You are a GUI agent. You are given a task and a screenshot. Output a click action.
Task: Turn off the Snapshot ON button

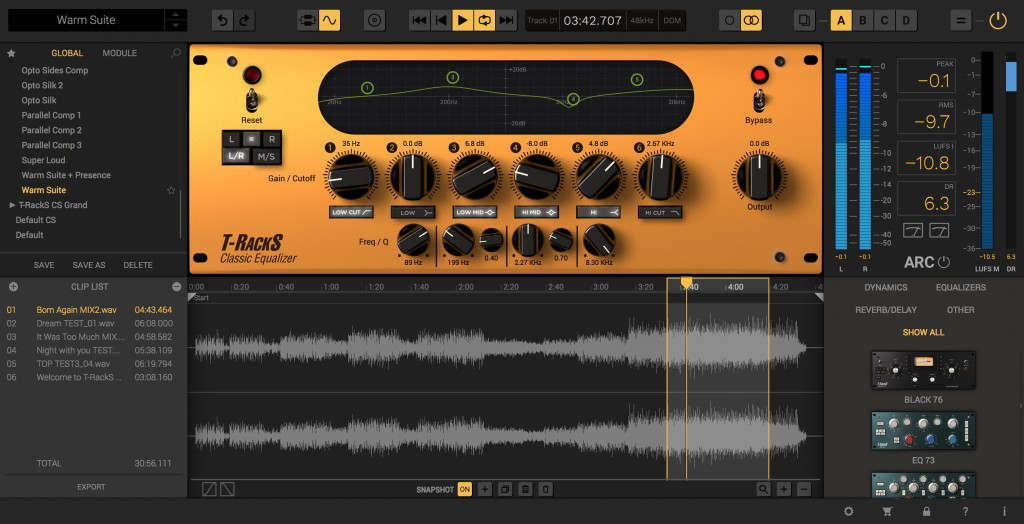(x=464, y=489)
